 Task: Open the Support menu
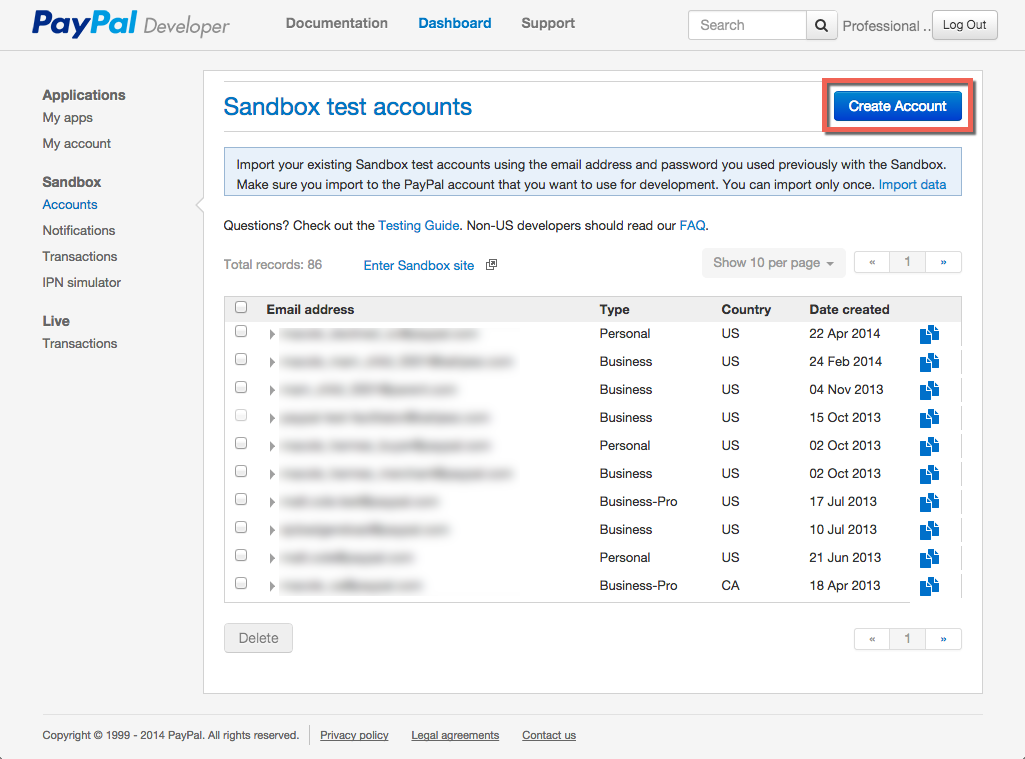point(548,24)
